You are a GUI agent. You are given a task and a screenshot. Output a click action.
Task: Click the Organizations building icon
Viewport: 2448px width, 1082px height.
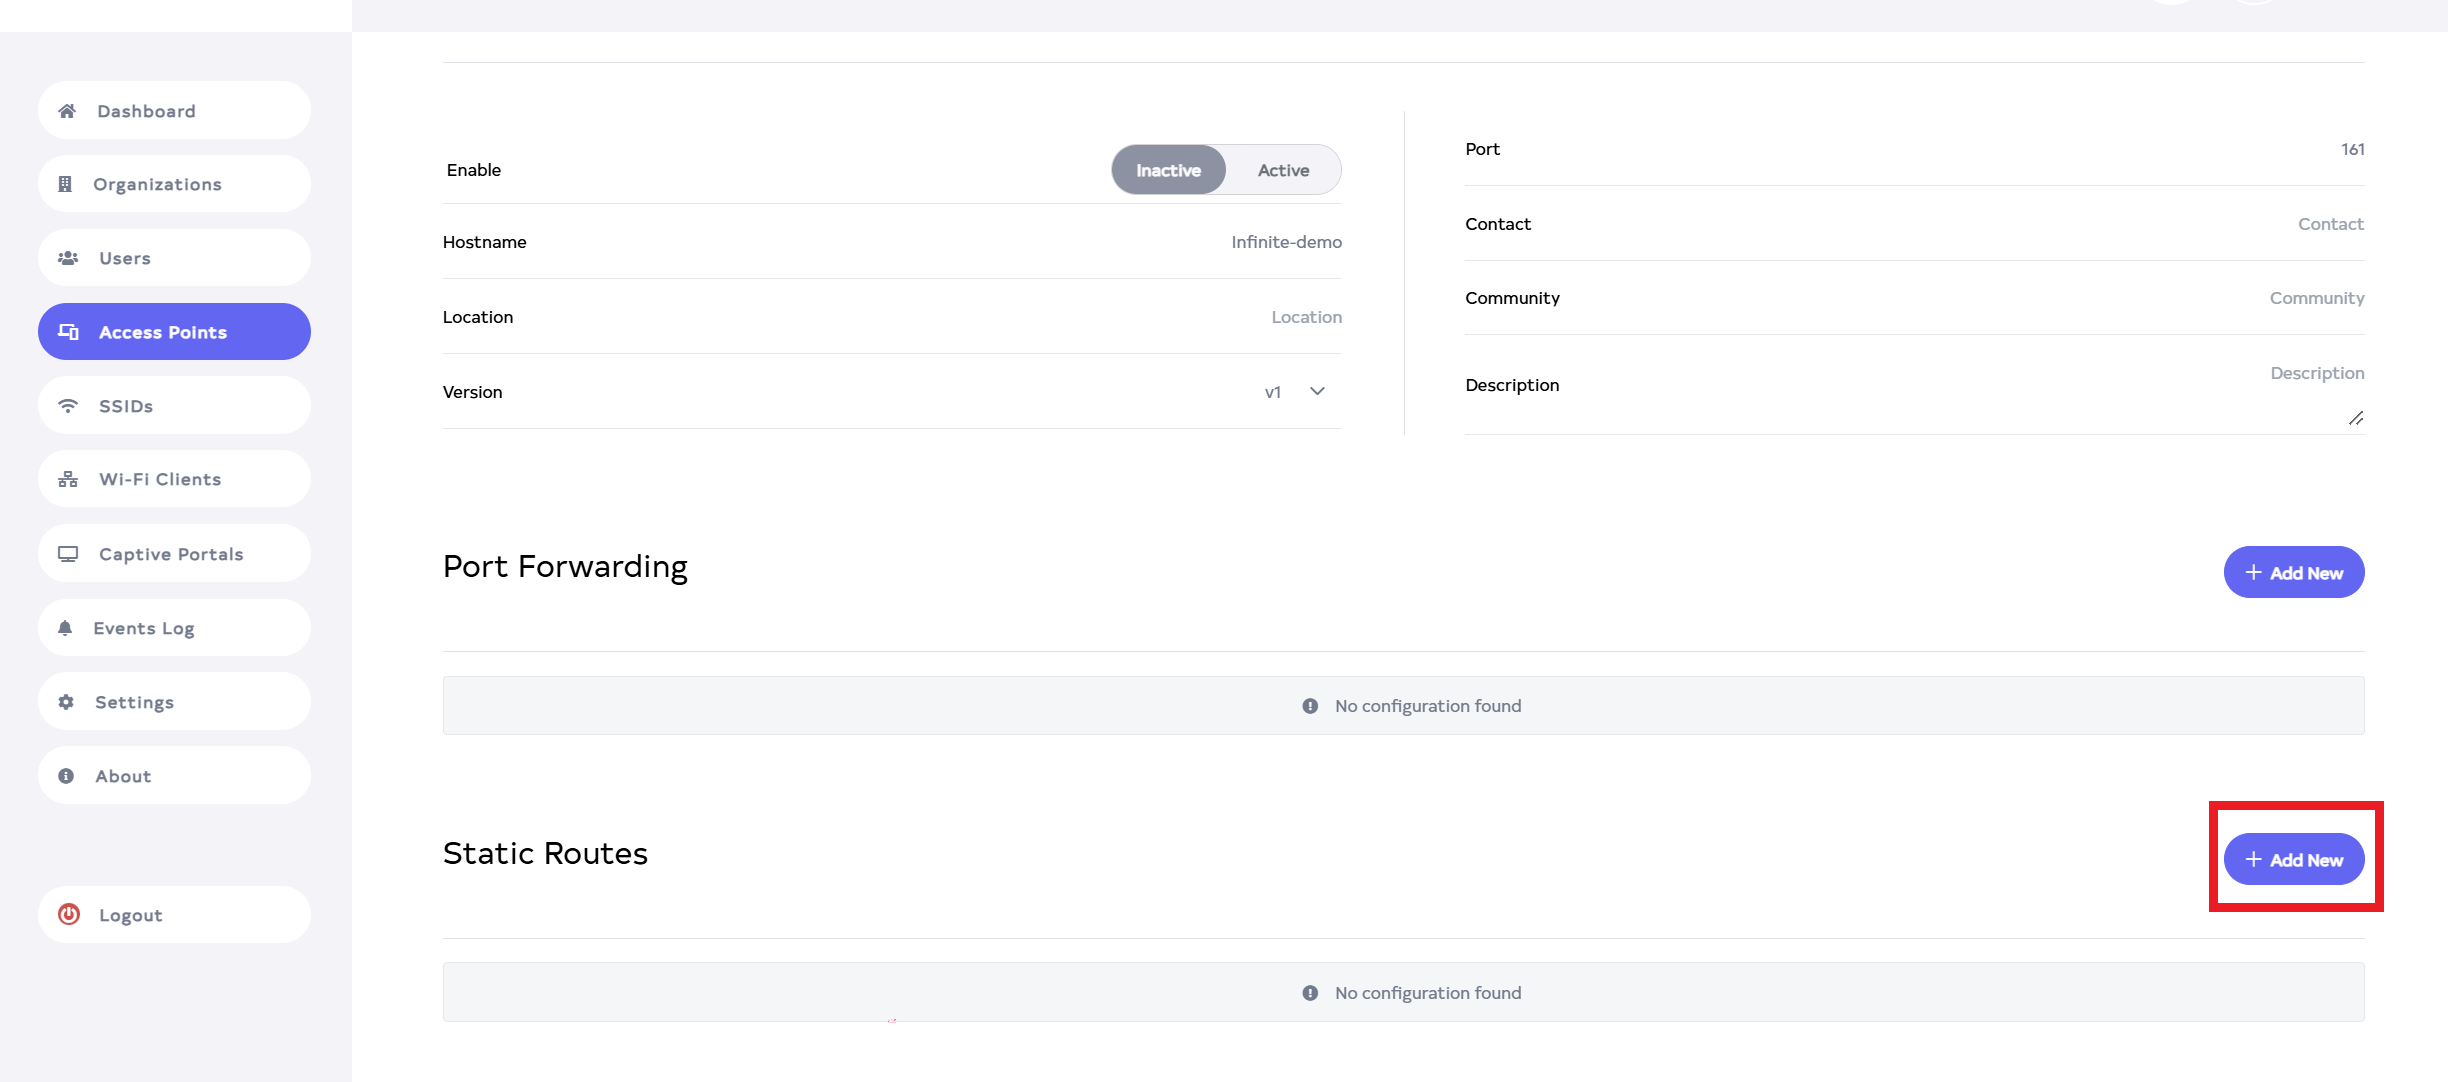65,184
